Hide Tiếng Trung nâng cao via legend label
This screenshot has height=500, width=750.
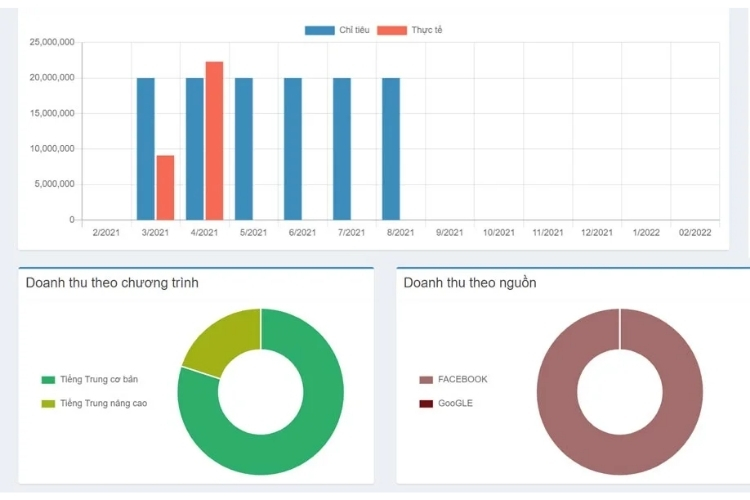point(103,403)
